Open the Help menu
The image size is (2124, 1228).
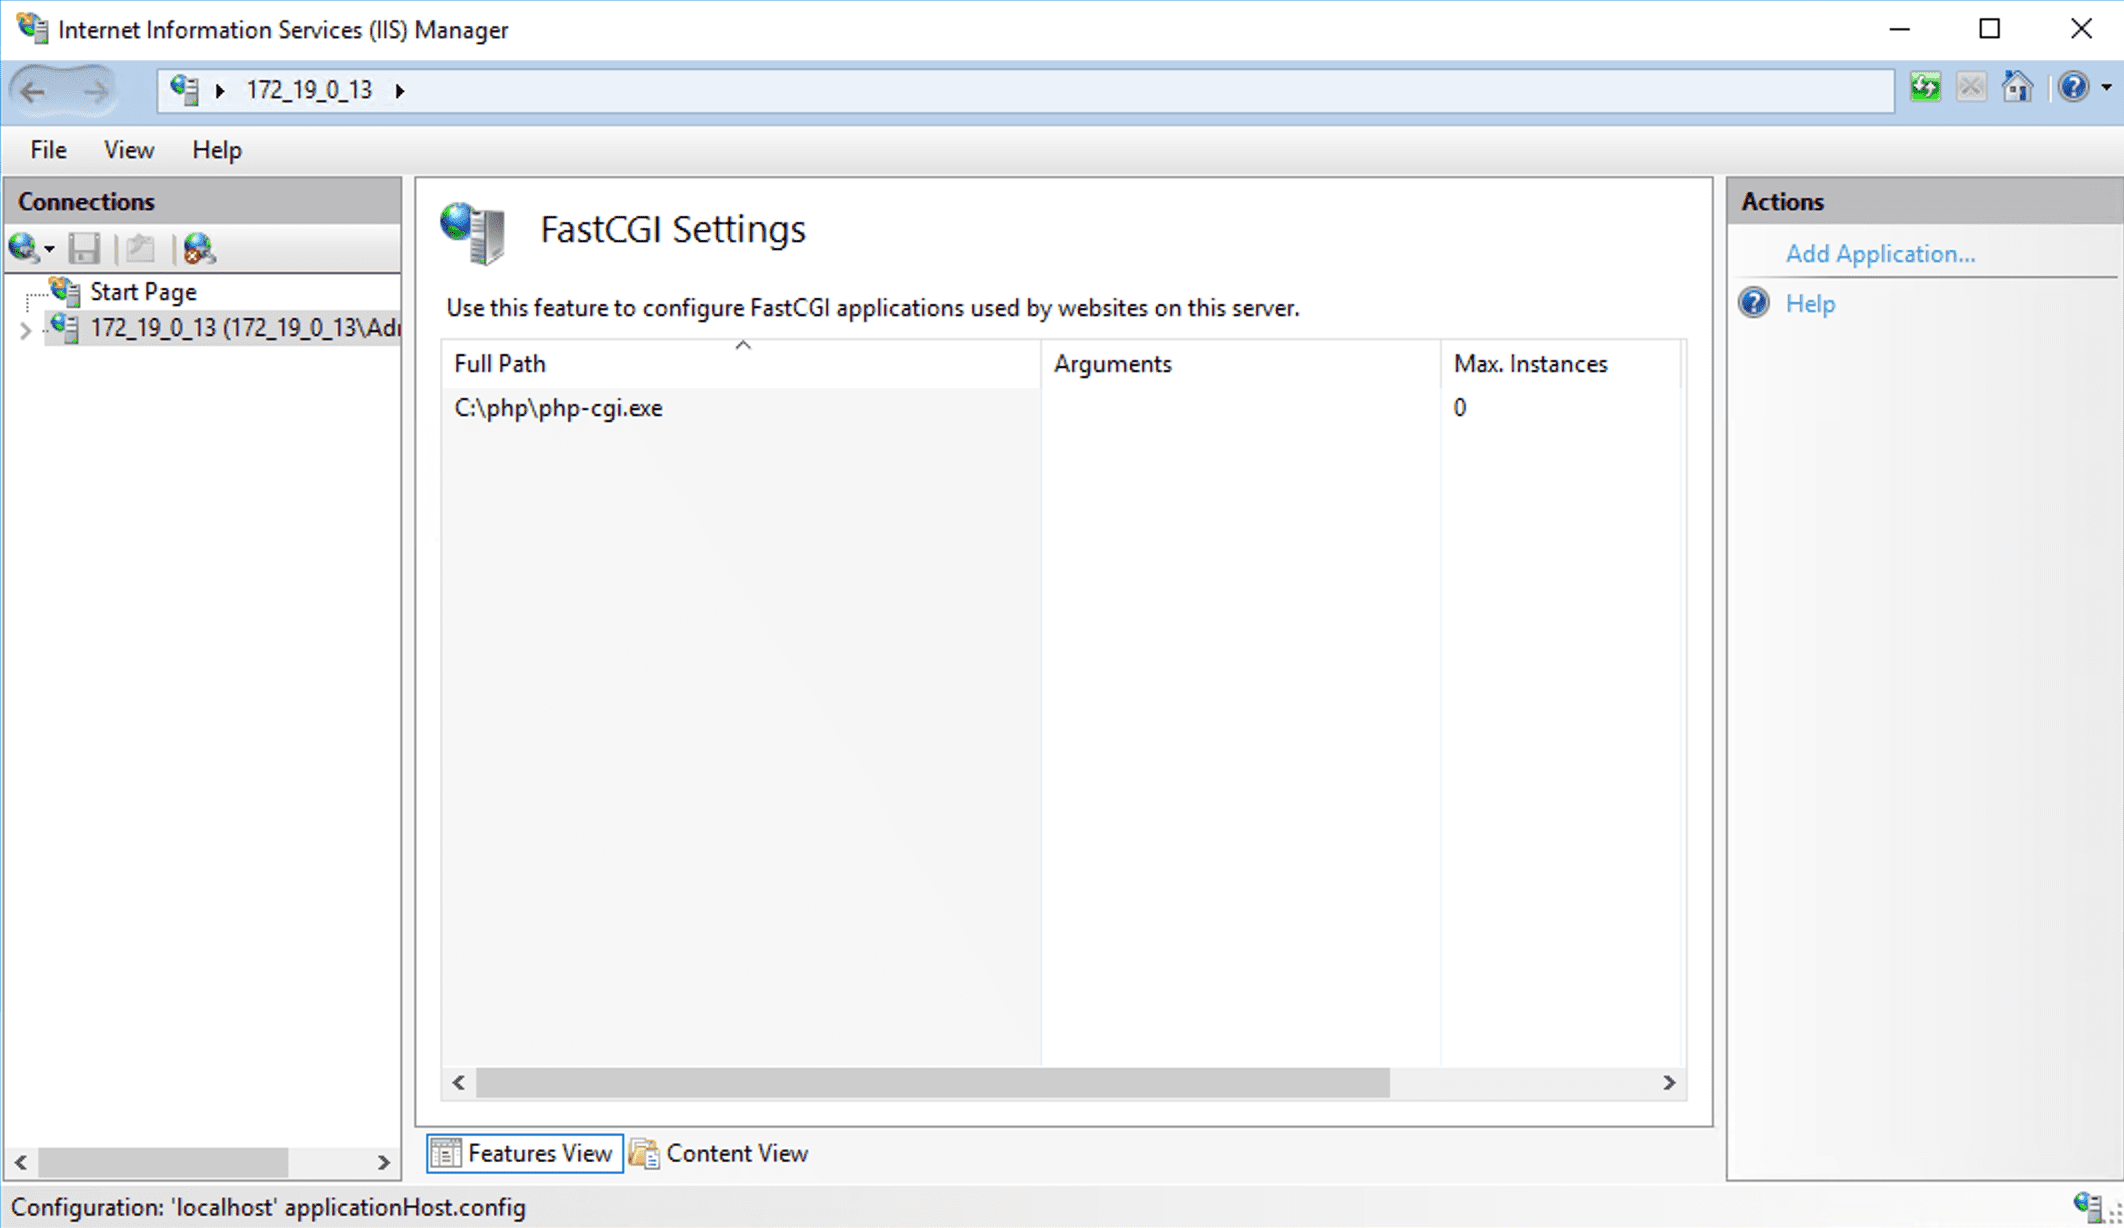pyautogui.click(x=217, y=150)
